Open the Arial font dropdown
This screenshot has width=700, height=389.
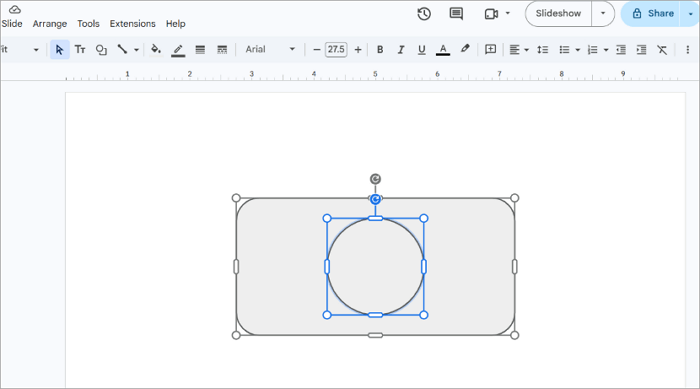click(x=270, y=50)
